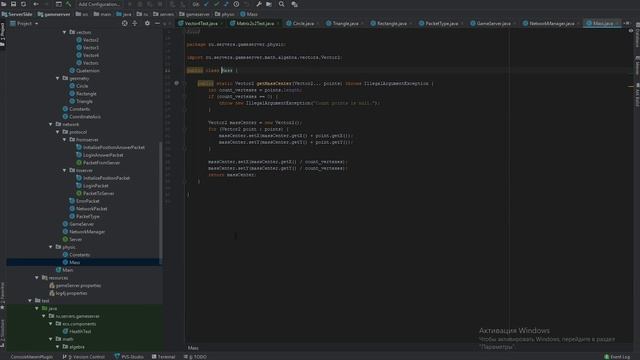Open the Add Configuration dropdown

99,4
